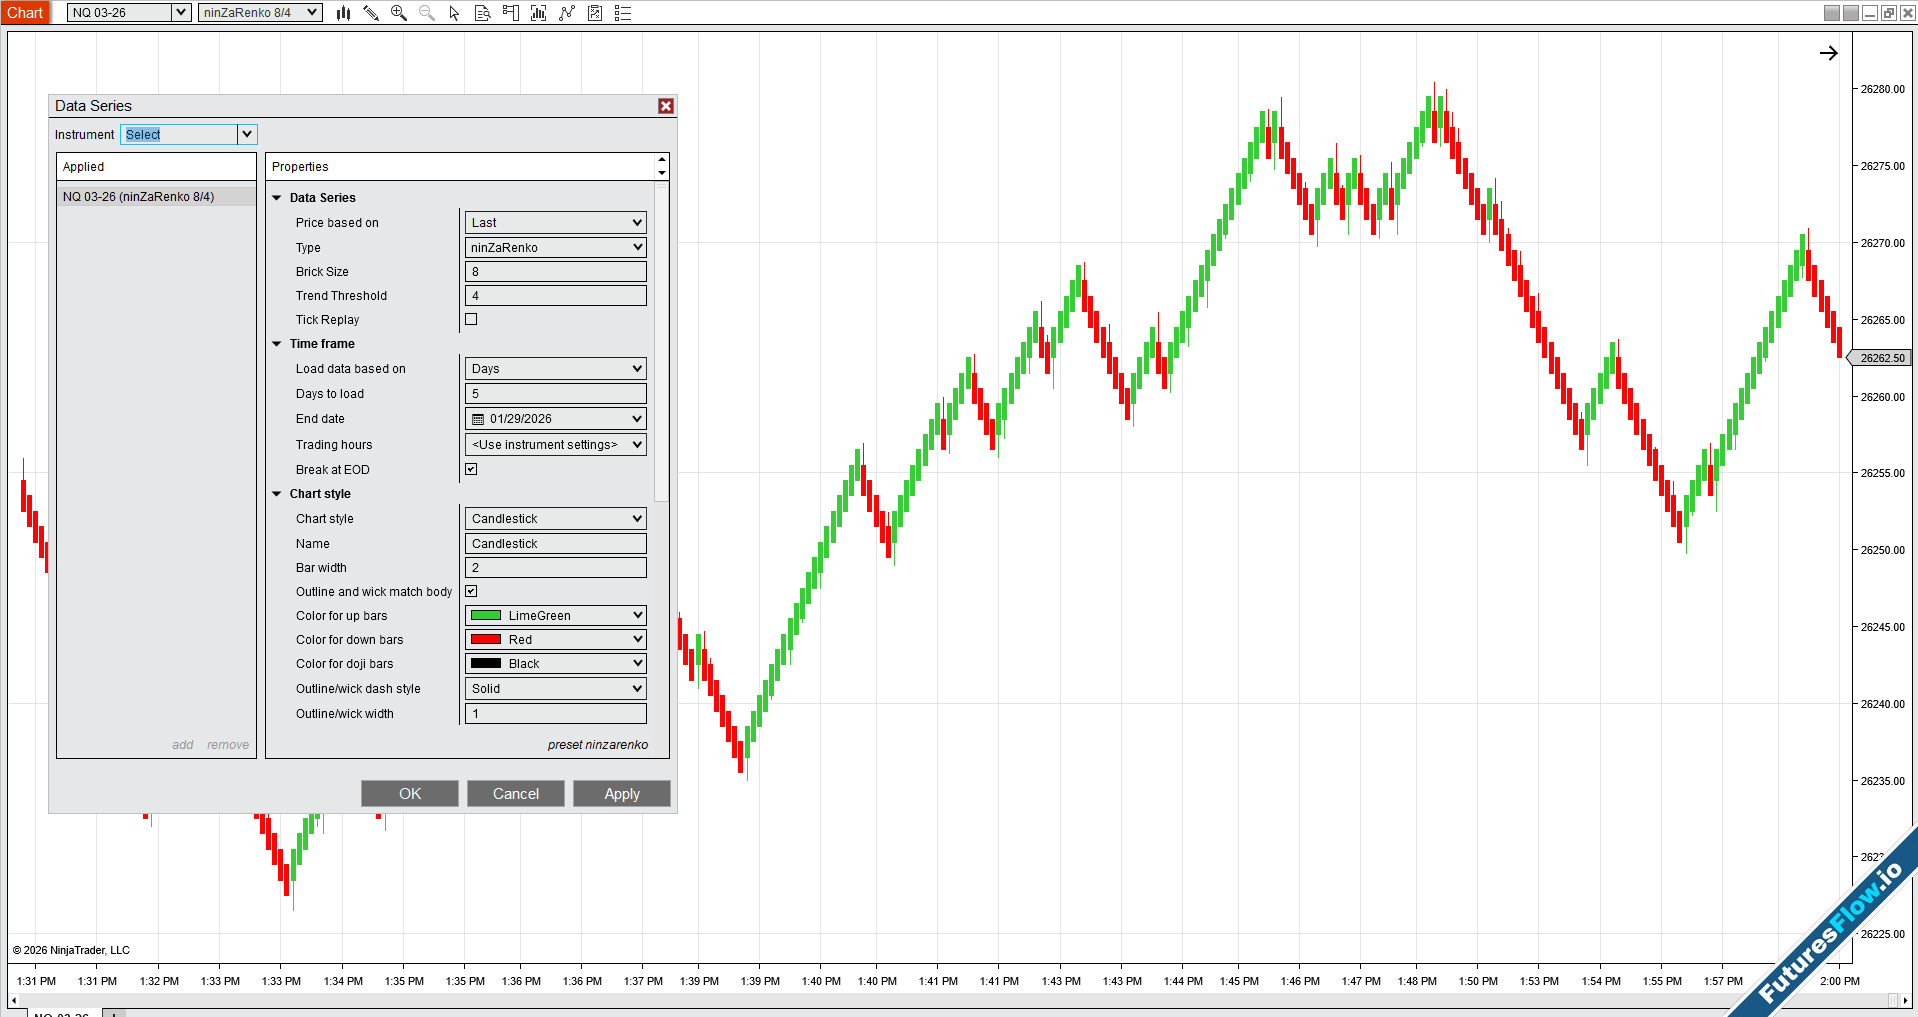Image resolution: width=1918 pixels, height=1017 pixels.
Task: Toggle Outline and wick match body checkbox
Action: (471, 592)
